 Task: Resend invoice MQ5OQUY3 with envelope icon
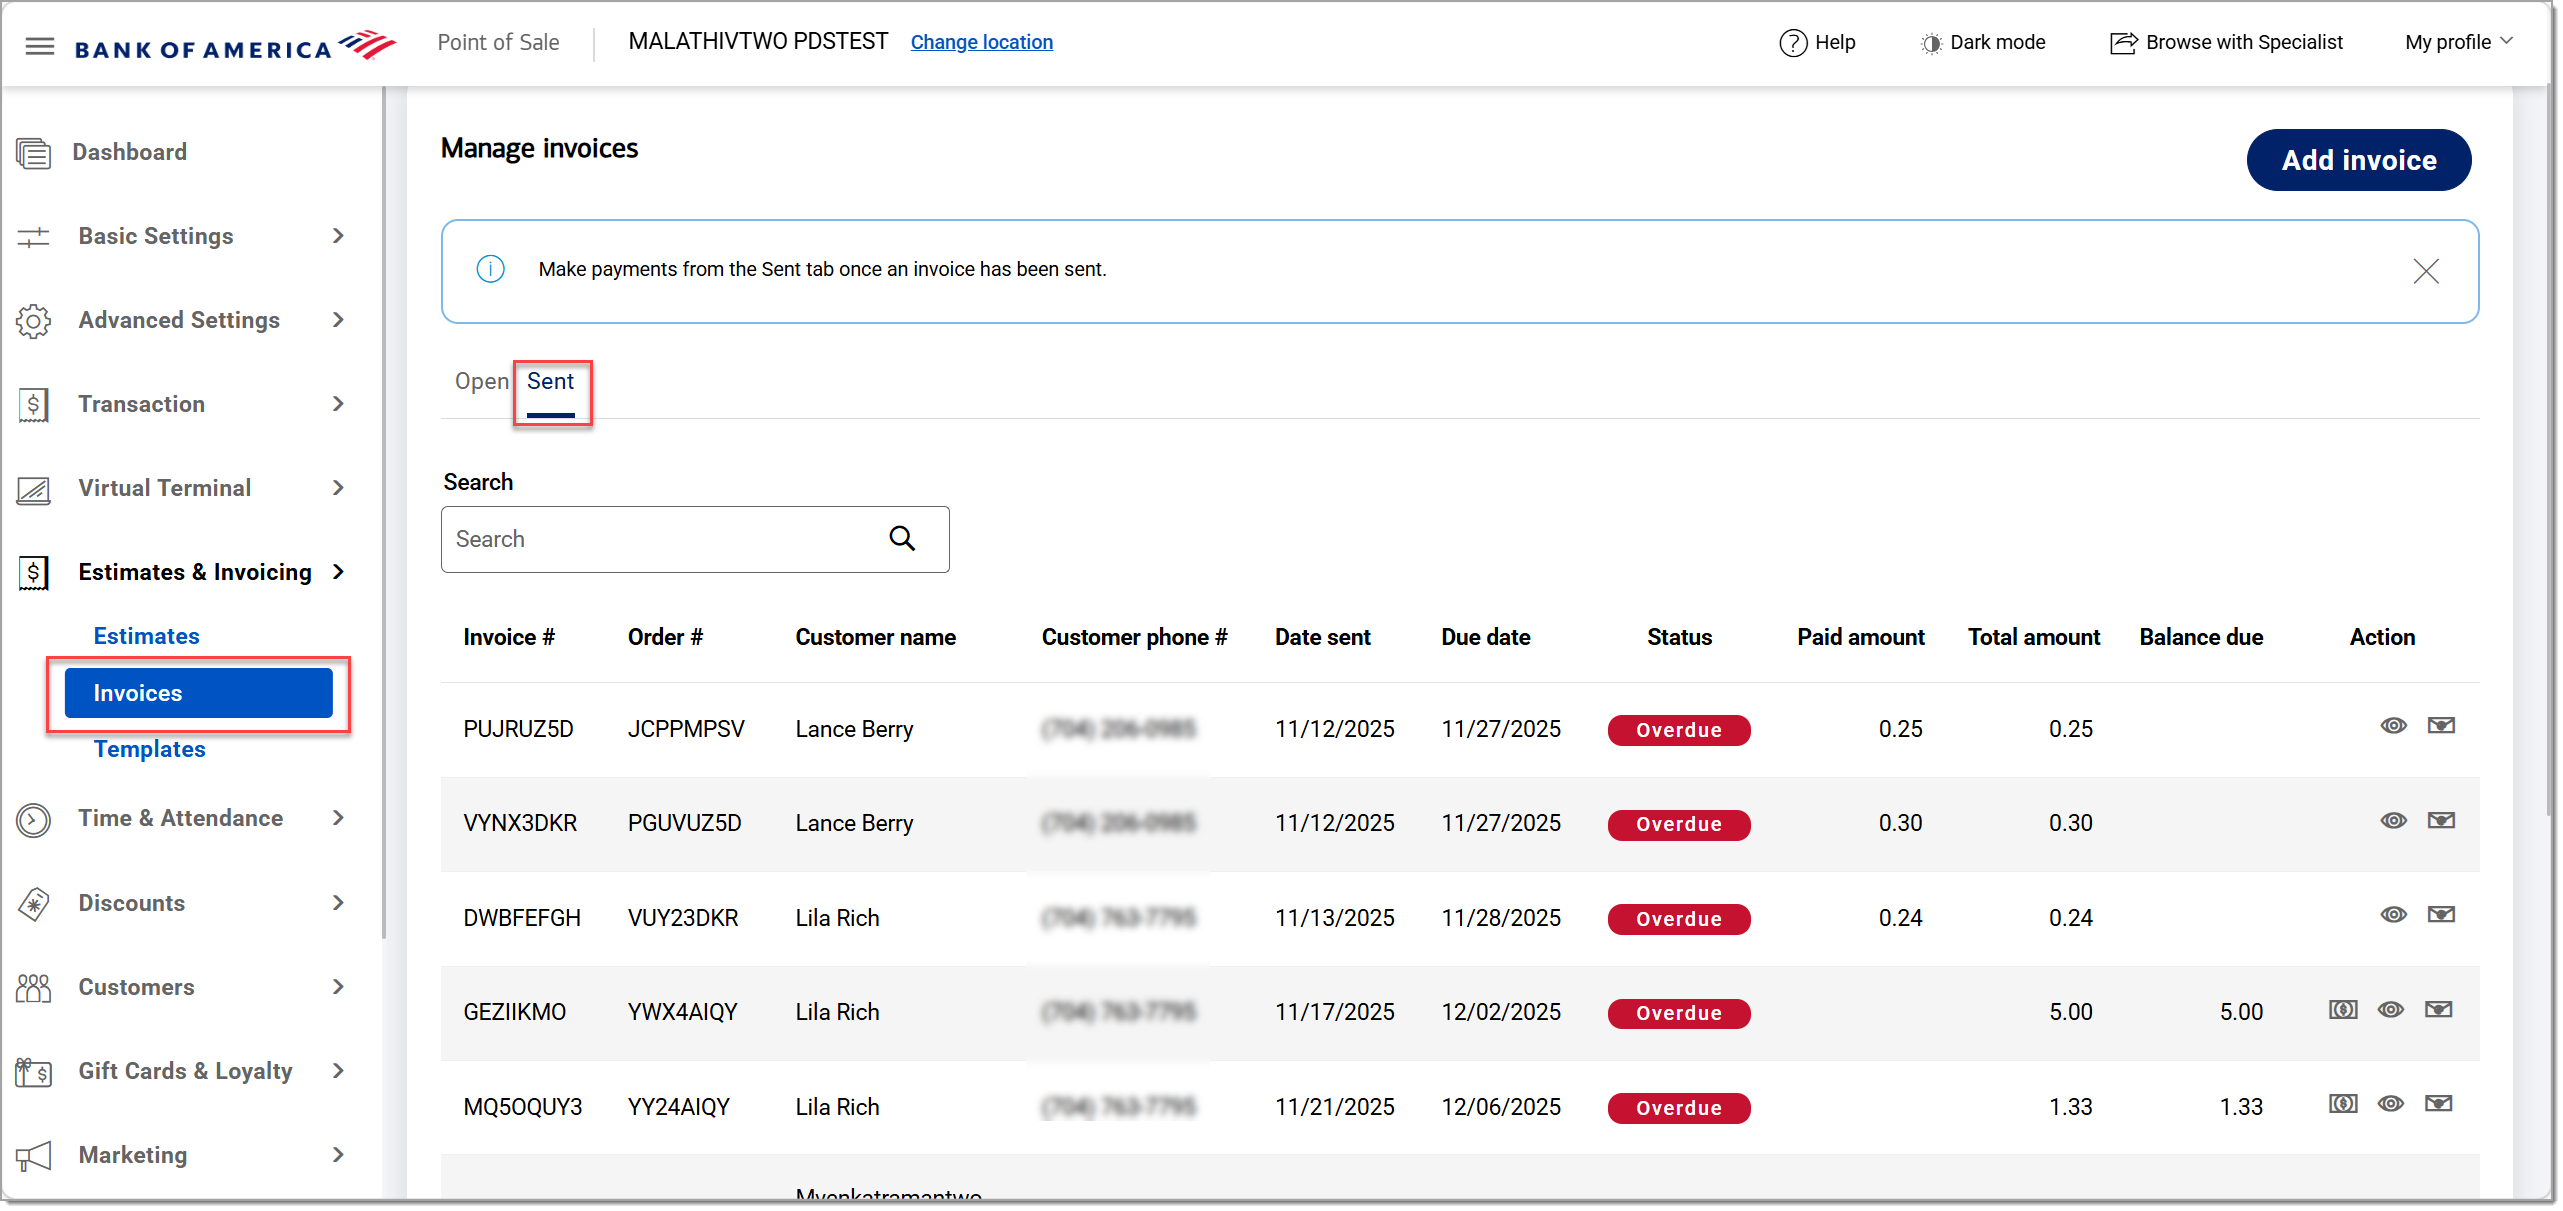[2439, 1104]
